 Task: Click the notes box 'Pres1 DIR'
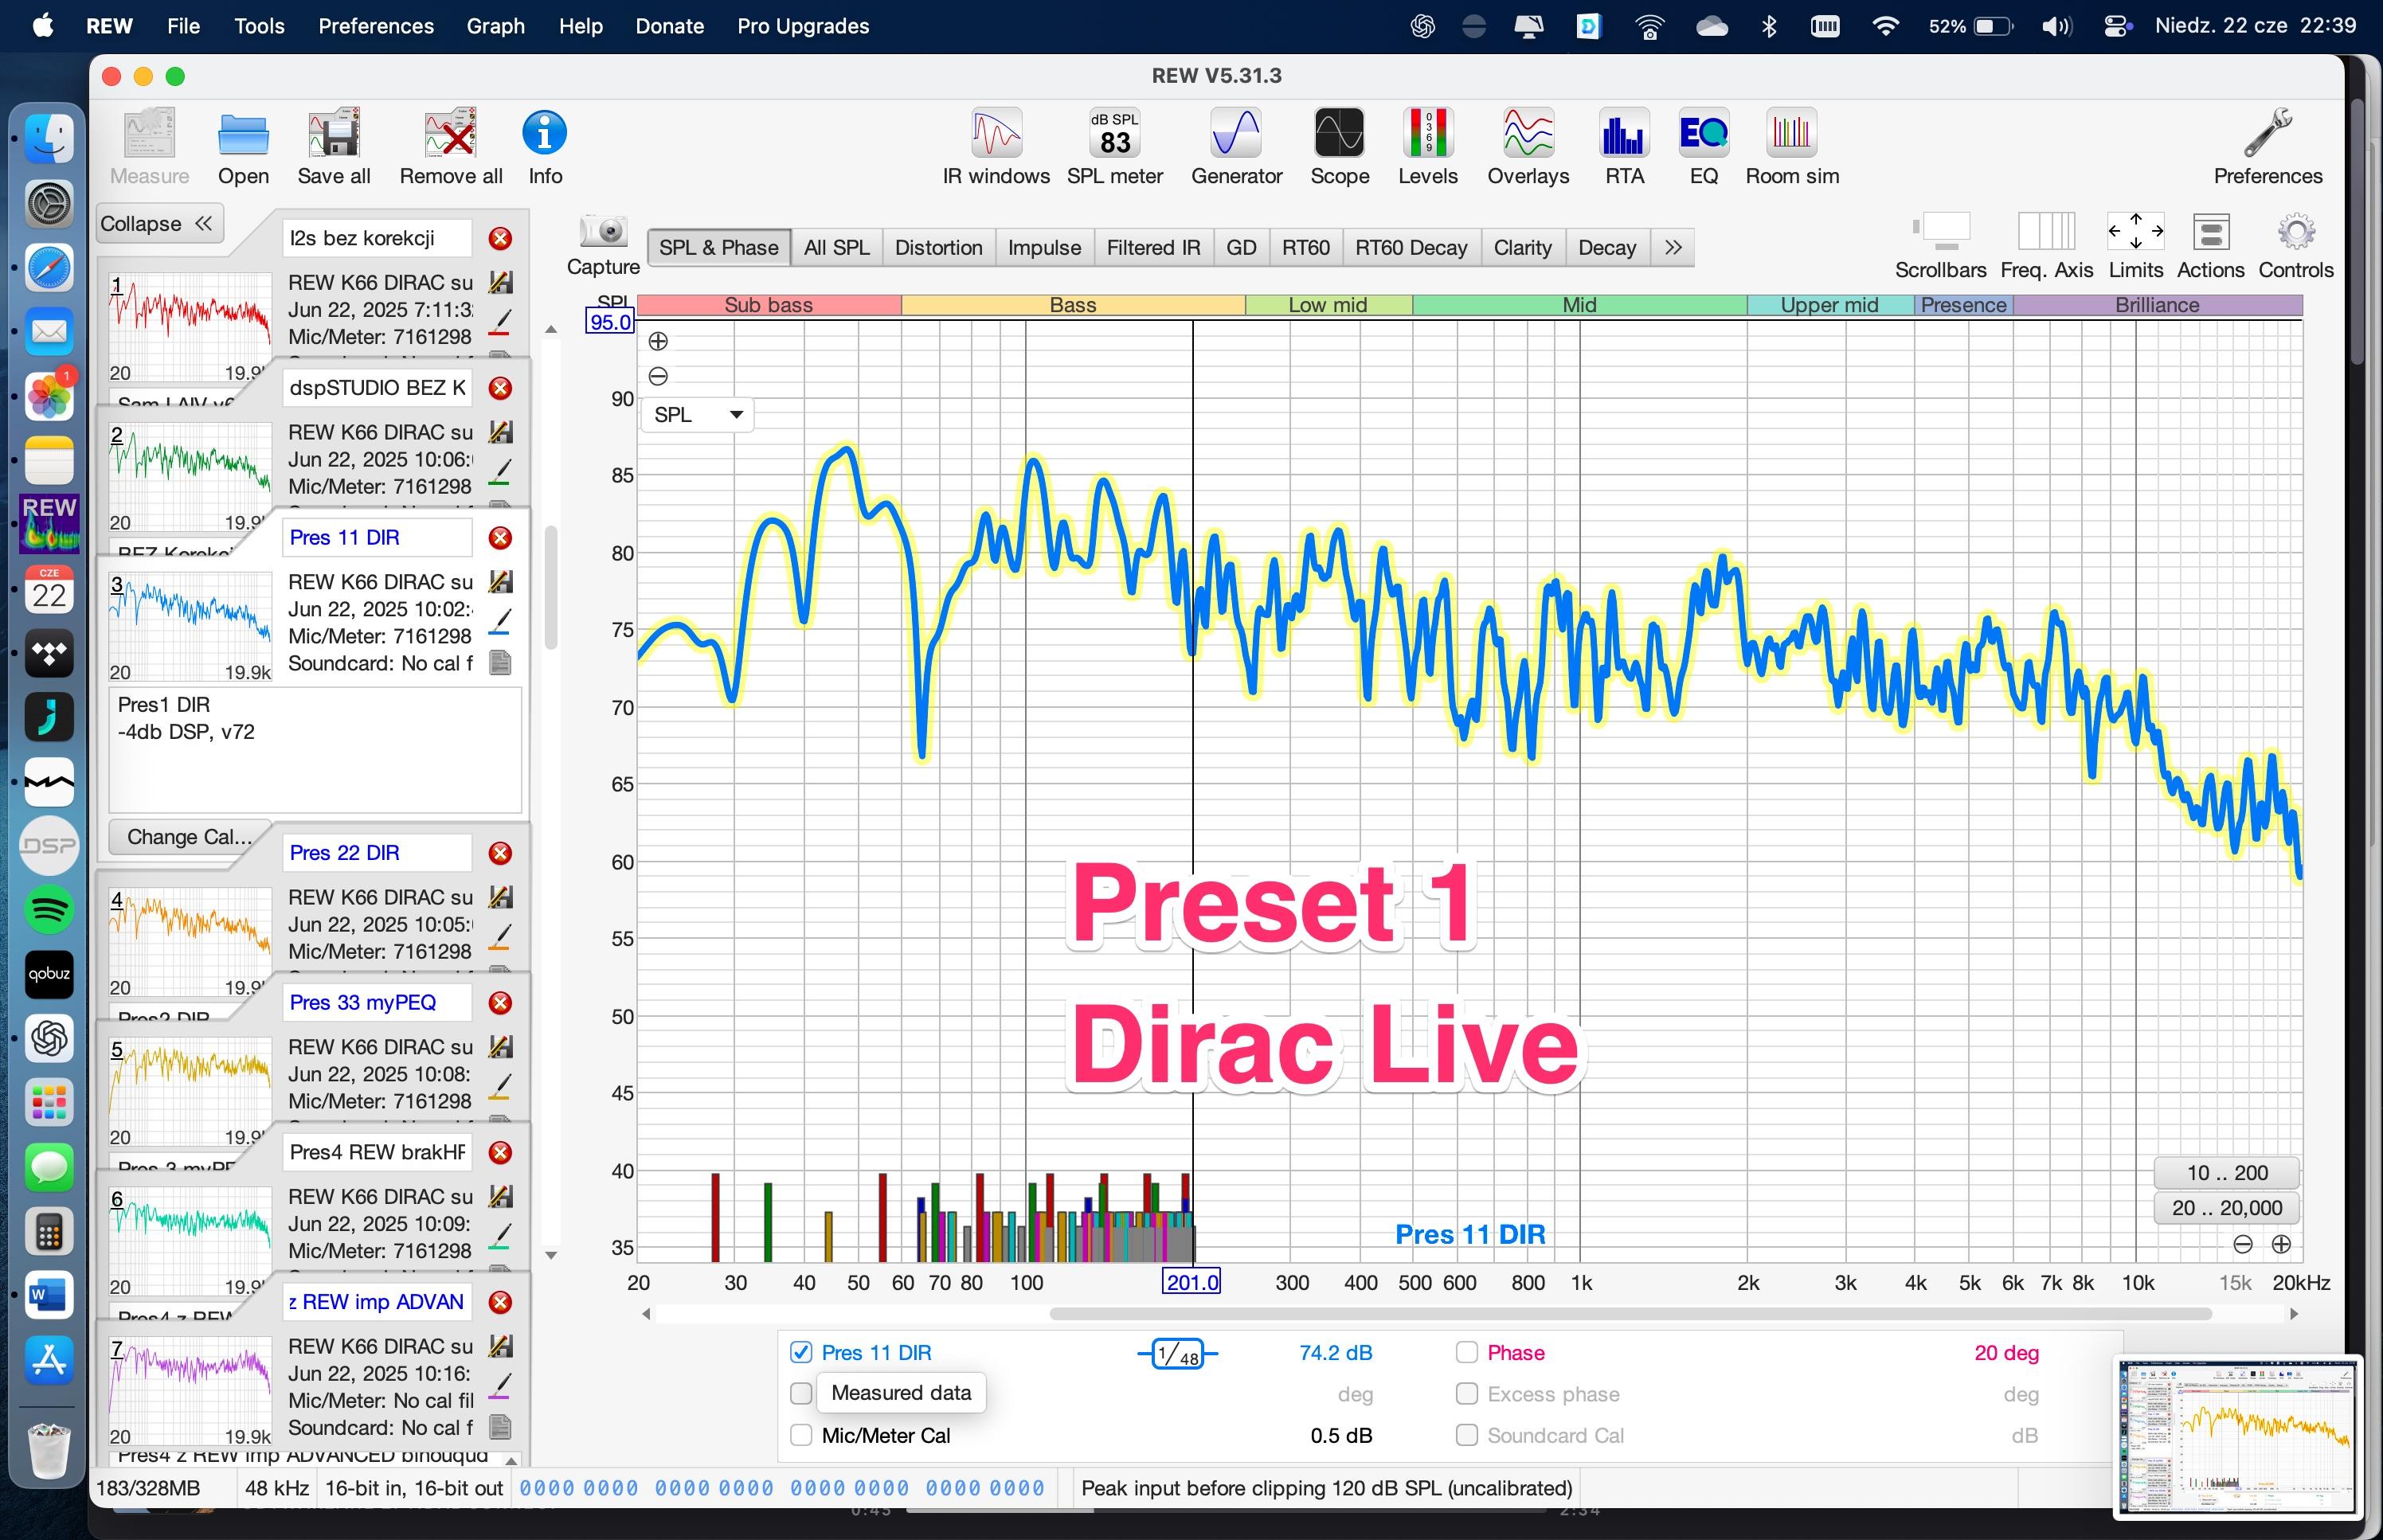tap(315, 749)
